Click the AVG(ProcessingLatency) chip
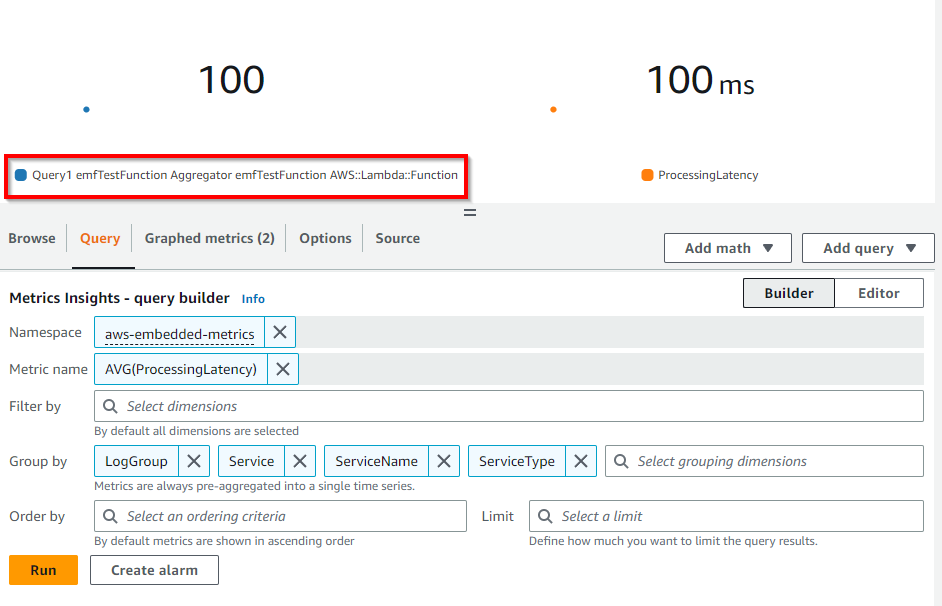 pos(181,369)
